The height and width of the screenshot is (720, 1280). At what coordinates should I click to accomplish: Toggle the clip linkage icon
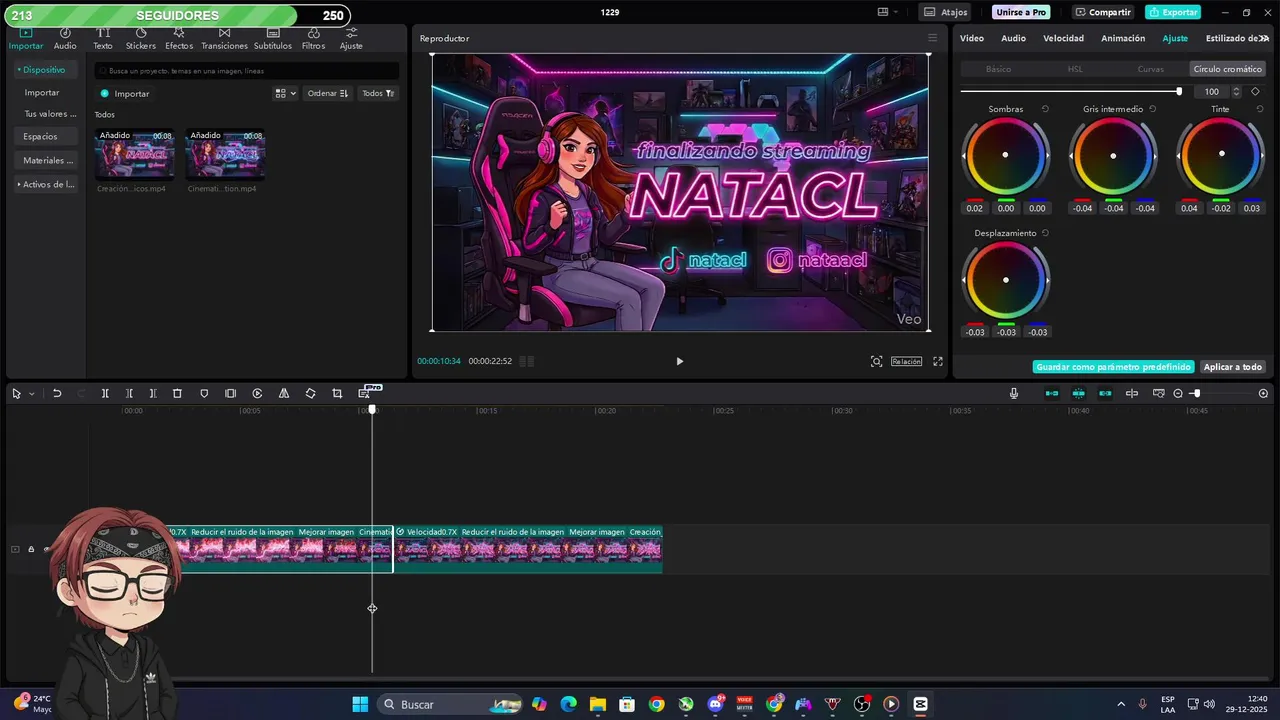coord(1105,394)
